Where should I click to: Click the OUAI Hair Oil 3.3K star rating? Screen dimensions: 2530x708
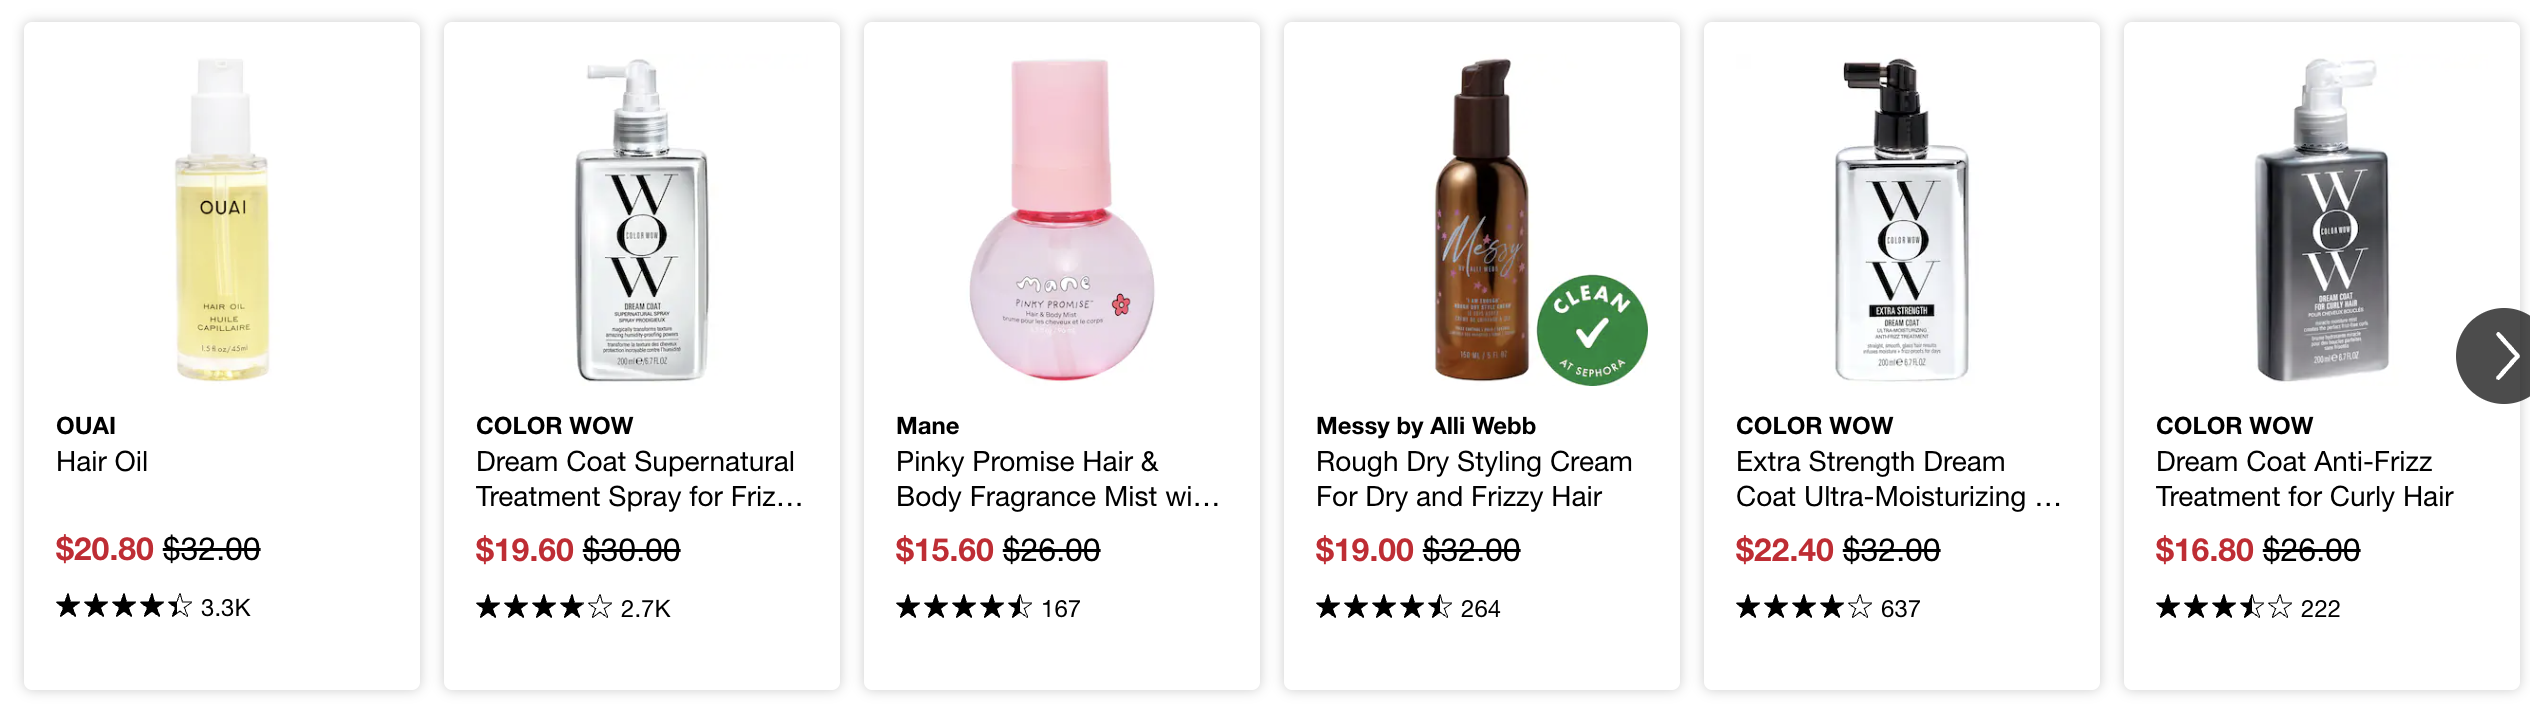152,607
